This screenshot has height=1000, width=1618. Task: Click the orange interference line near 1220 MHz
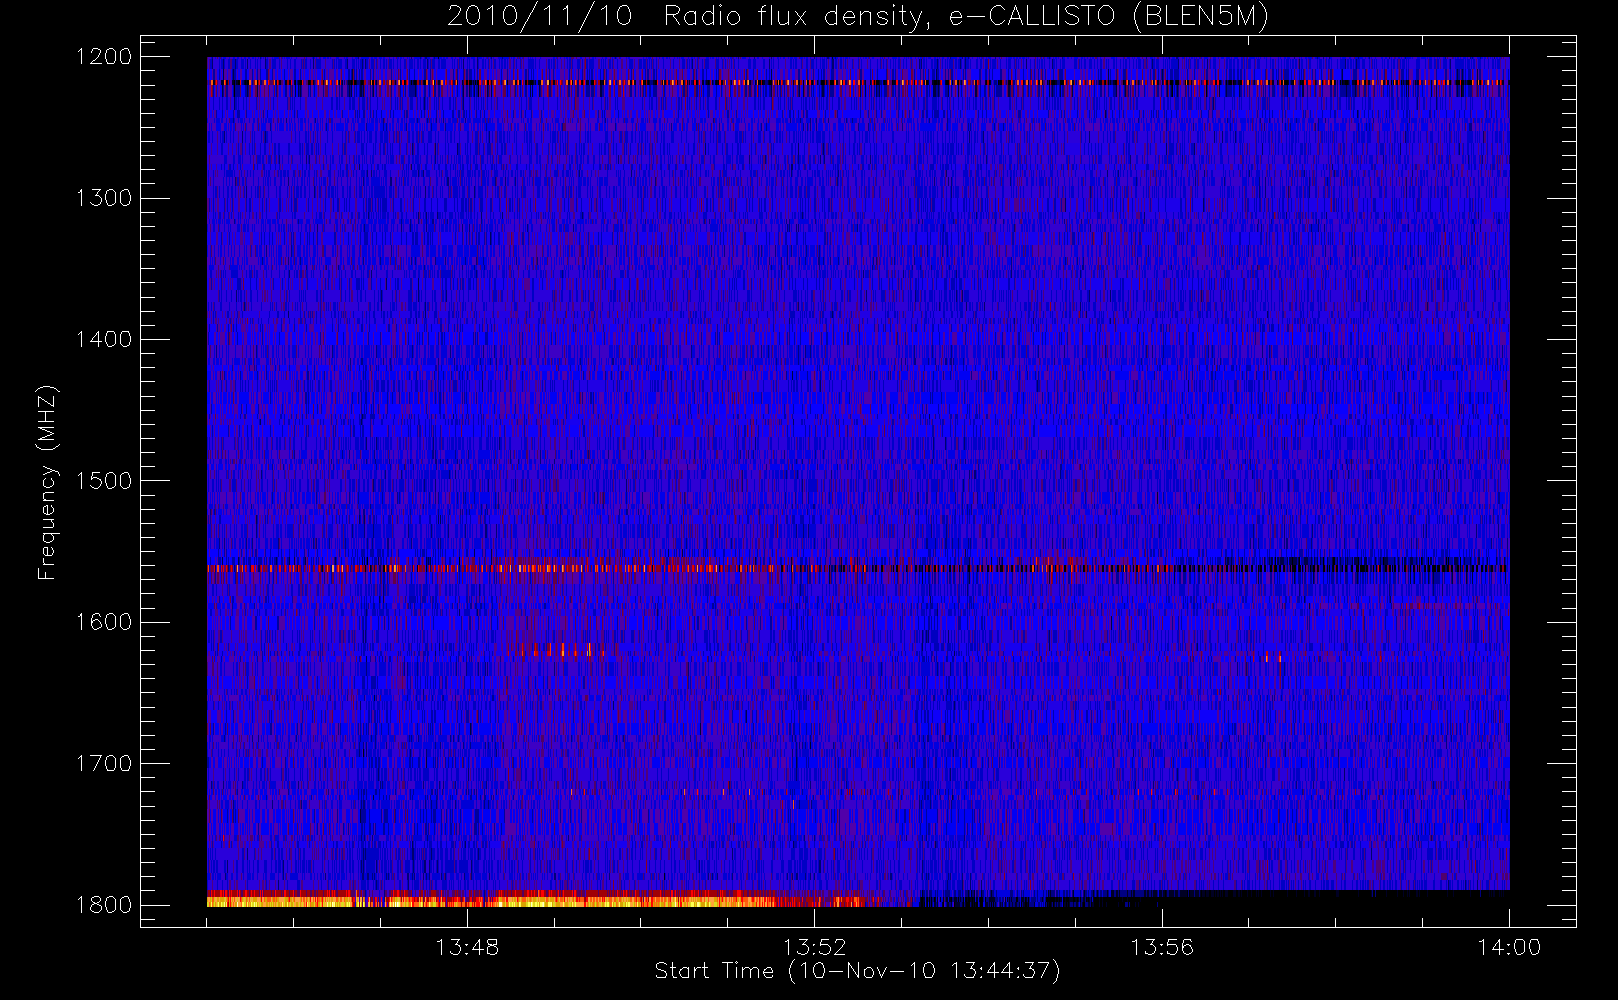click(x=858, y=82)
